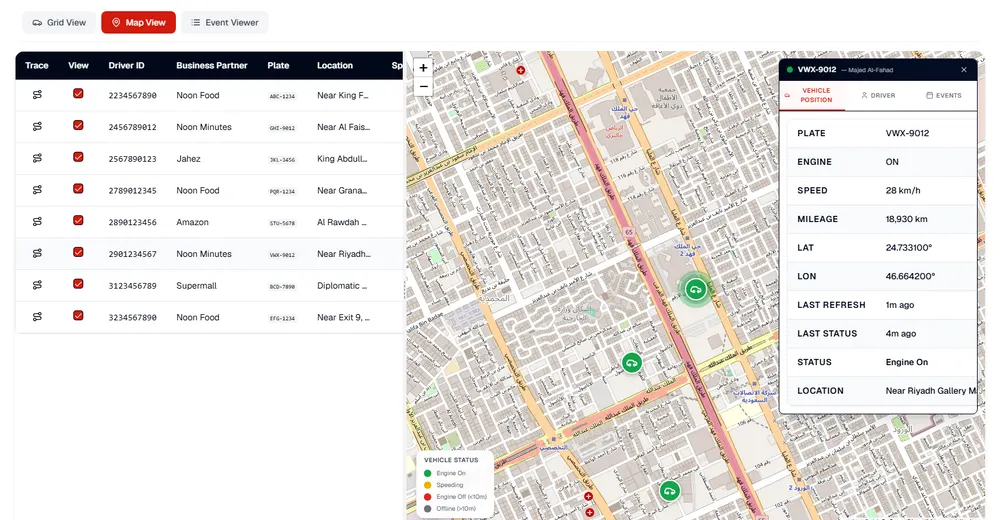Switch to the Driver tab in popup
The image size is (1000, 520).
(878, 95)
